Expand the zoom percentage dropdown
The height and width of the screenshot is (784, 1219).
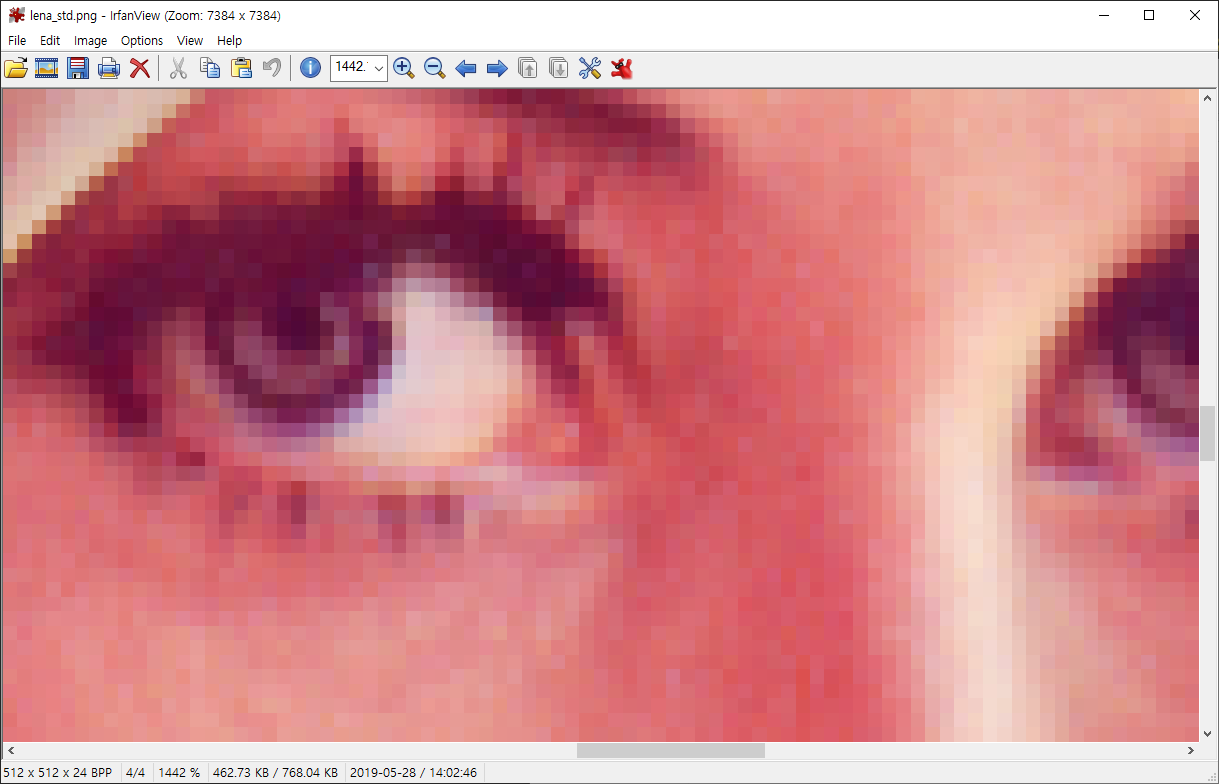[x=379, y=68]
